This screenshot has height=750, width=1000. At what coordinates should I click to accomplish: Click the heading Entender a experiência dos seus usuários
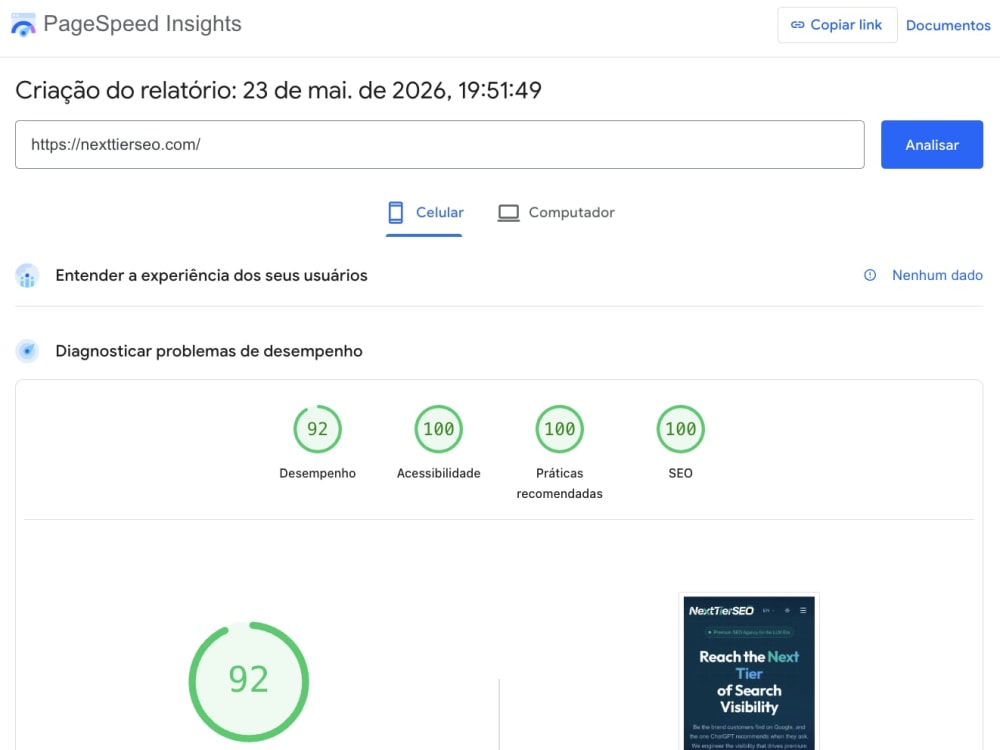(x=211, y=276)
